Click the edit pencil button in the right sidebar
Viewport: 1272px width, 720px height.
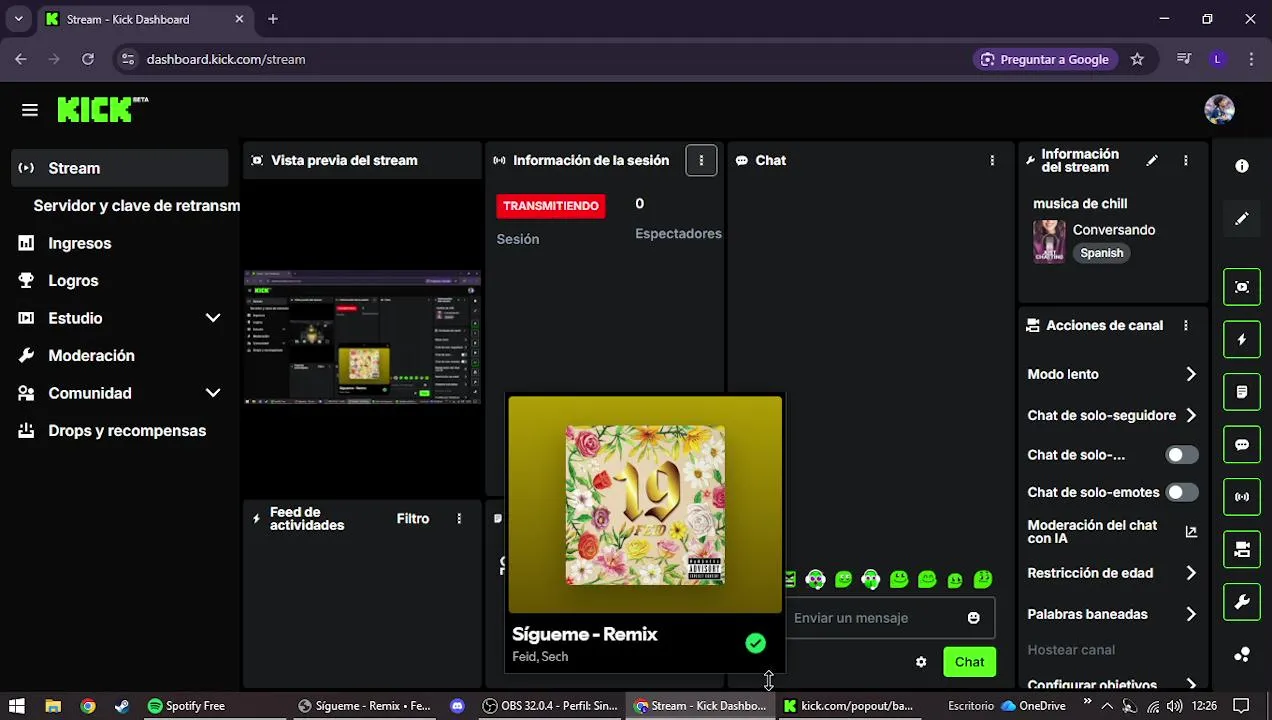pos(1242,218)
